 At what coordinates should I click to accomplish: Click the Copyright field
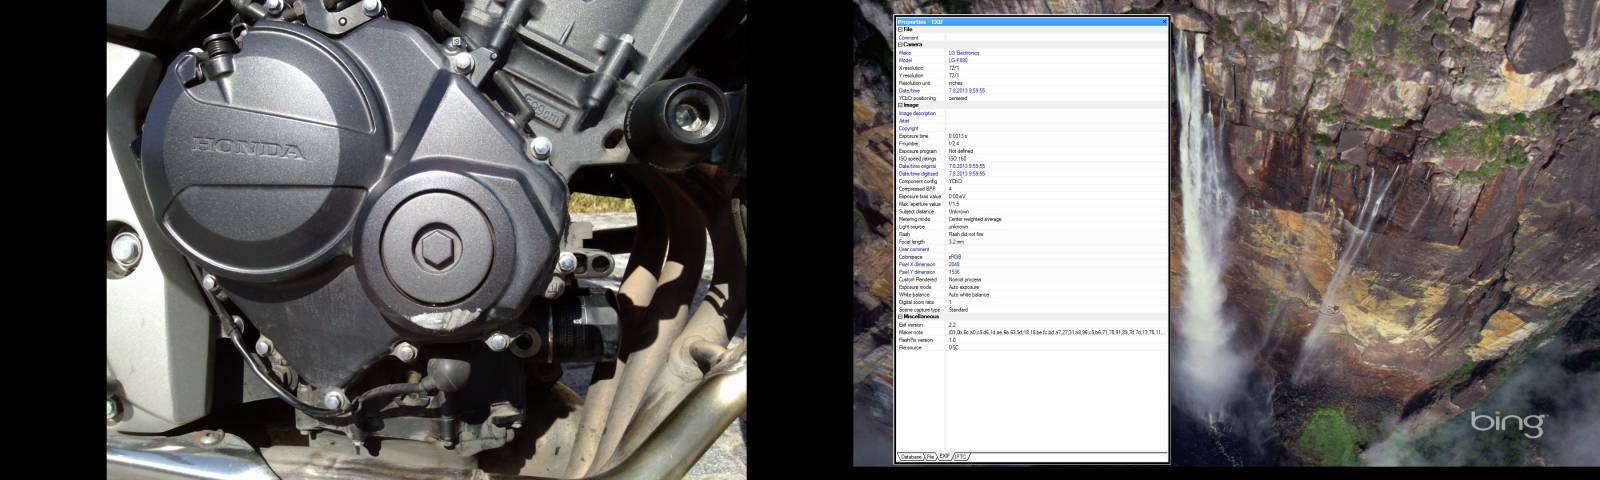[x=1056, y=128]
